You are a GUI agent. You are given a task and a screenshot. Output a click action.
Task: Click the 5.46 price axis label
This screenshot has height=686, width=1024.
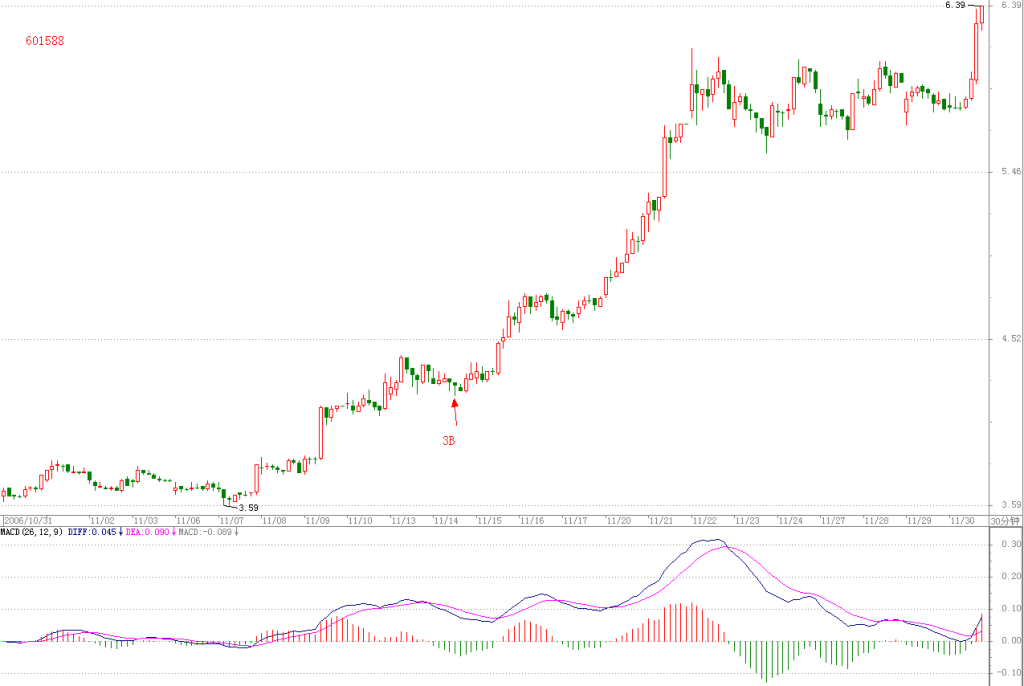pyautogui.click(x=1011, y=172)
